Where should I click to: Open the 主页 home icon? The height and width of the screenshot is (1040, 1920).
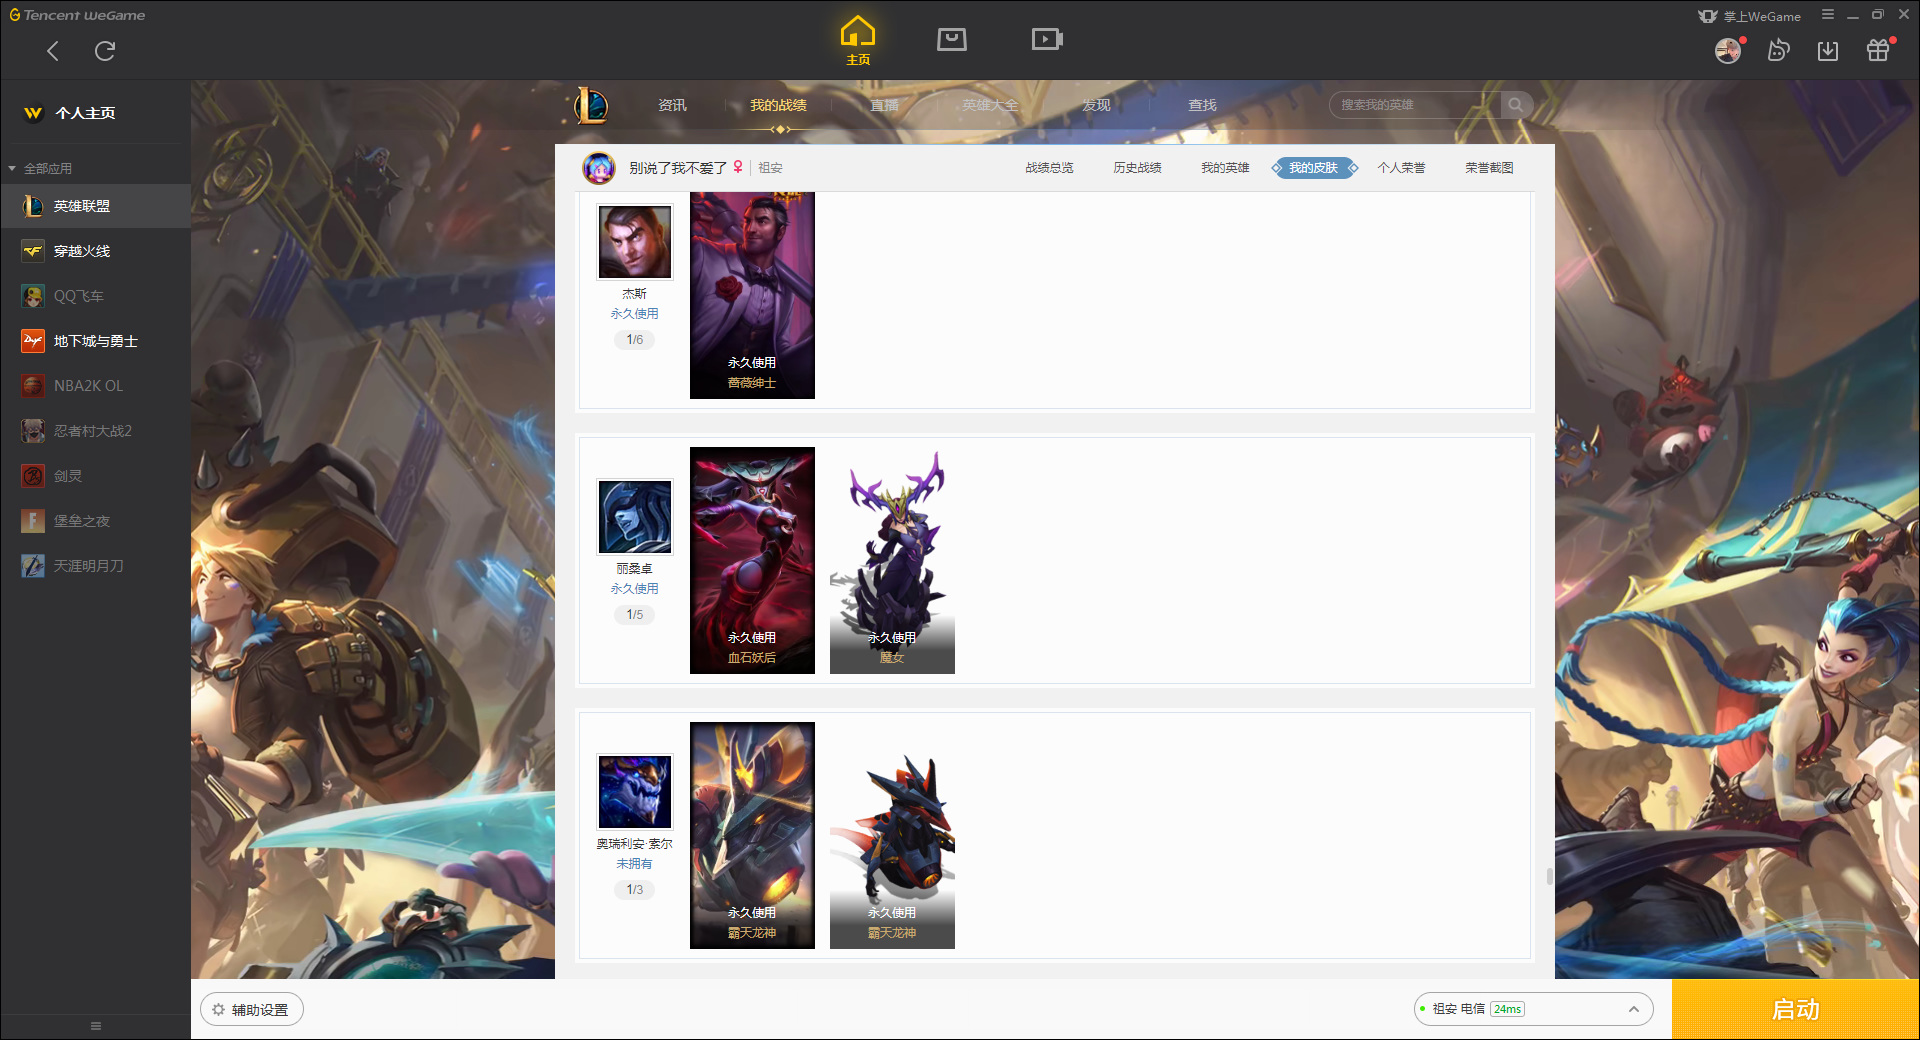coord(858,41)
